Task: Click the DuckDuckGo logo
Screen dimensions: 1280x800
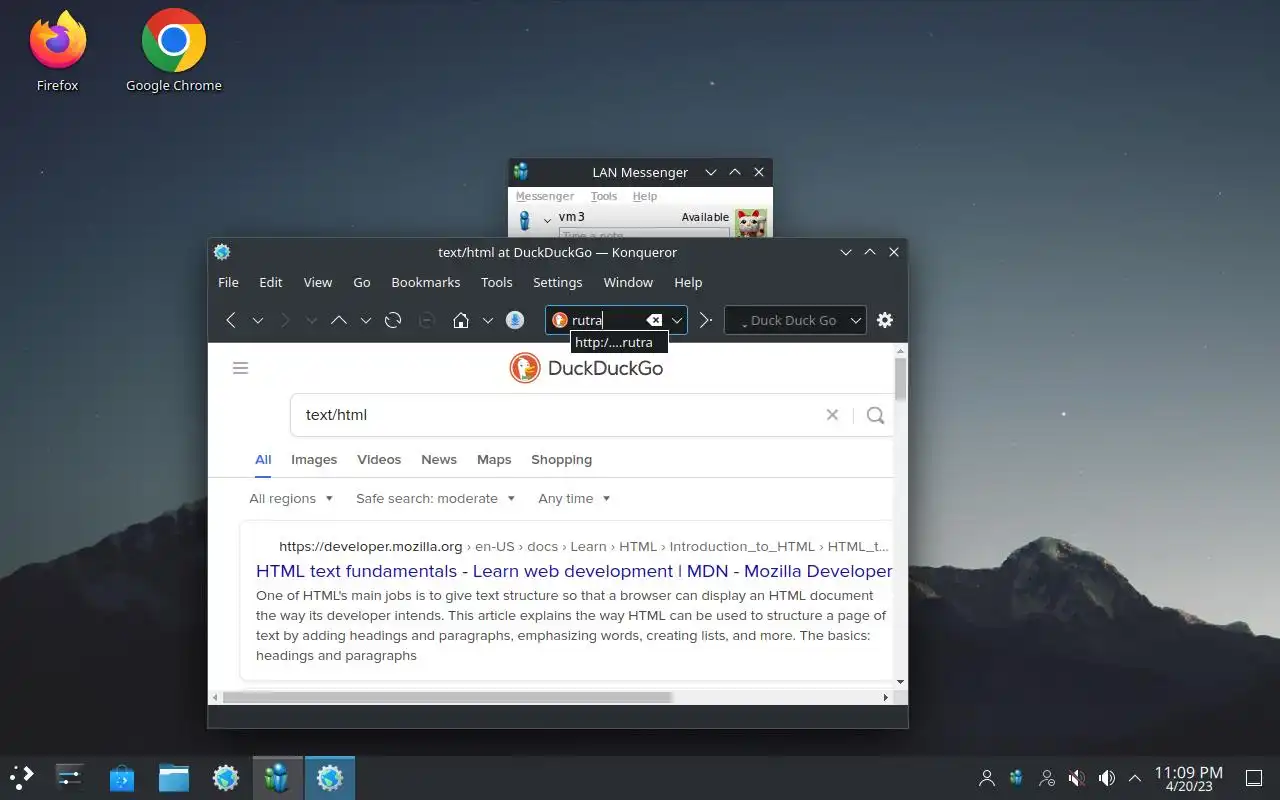Action: click(586, 368)
